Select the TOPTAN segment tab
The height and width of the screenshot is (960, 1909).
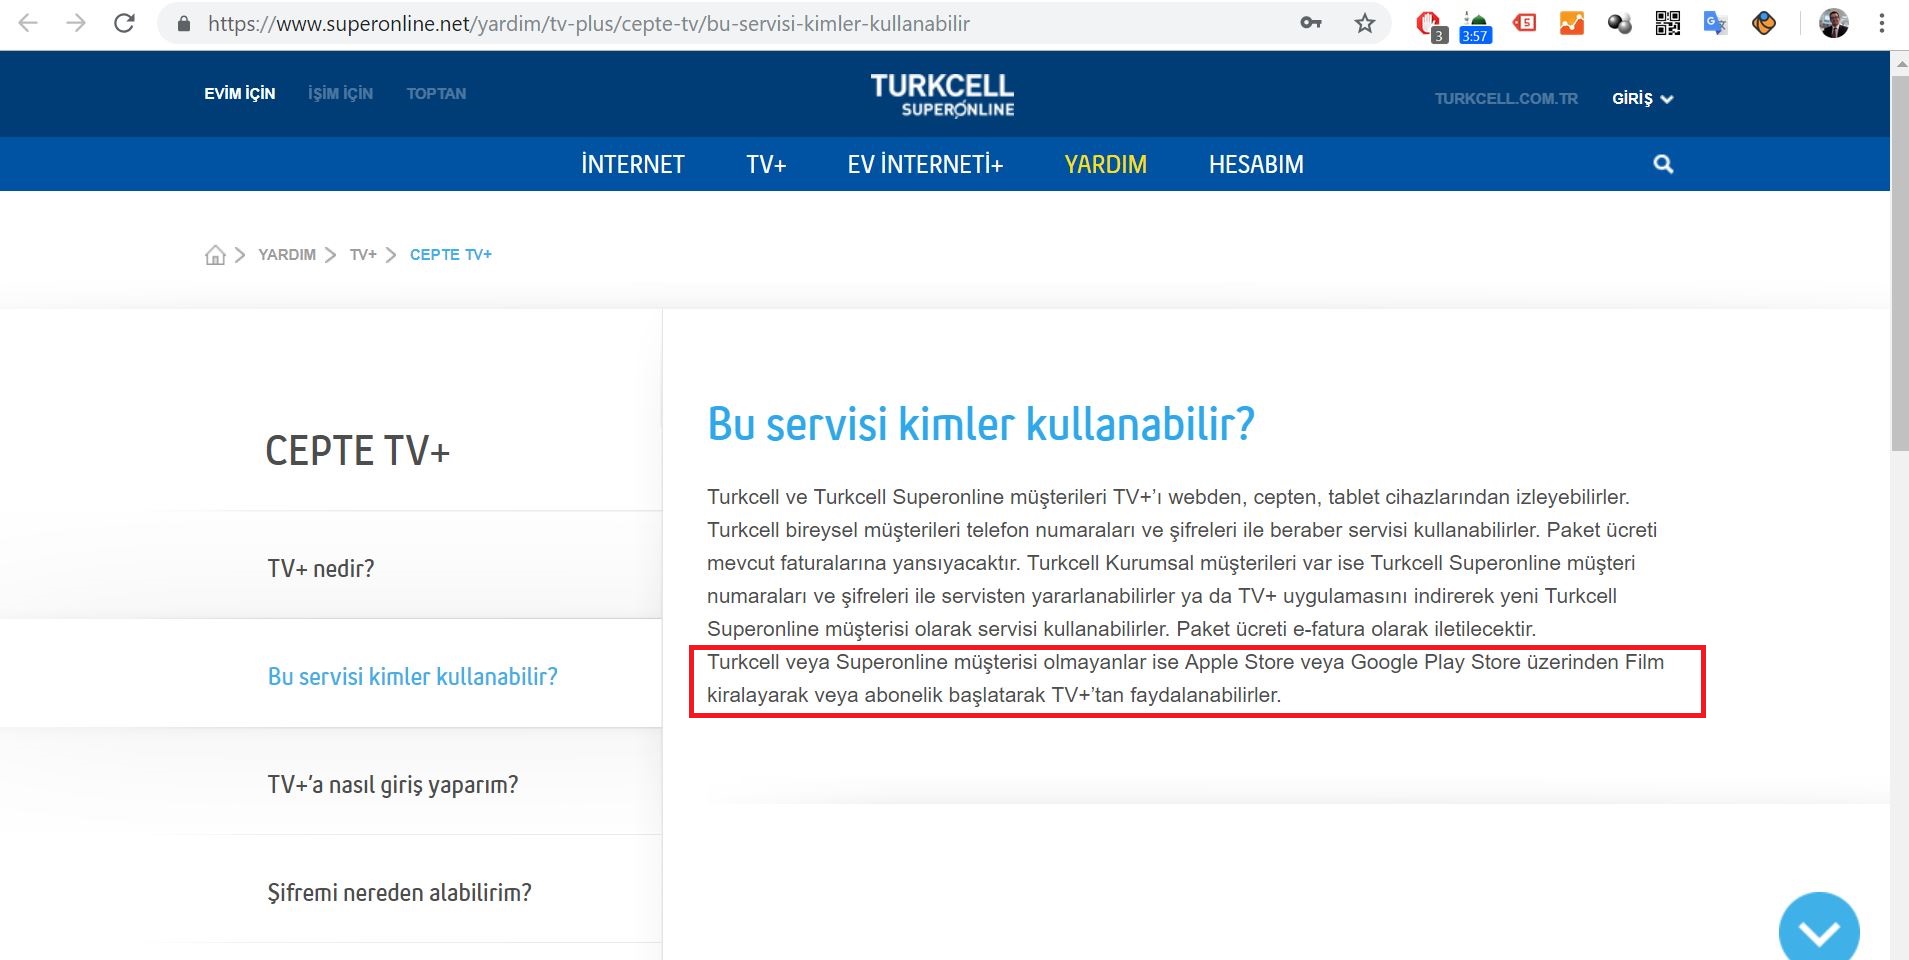pos(436,93)
